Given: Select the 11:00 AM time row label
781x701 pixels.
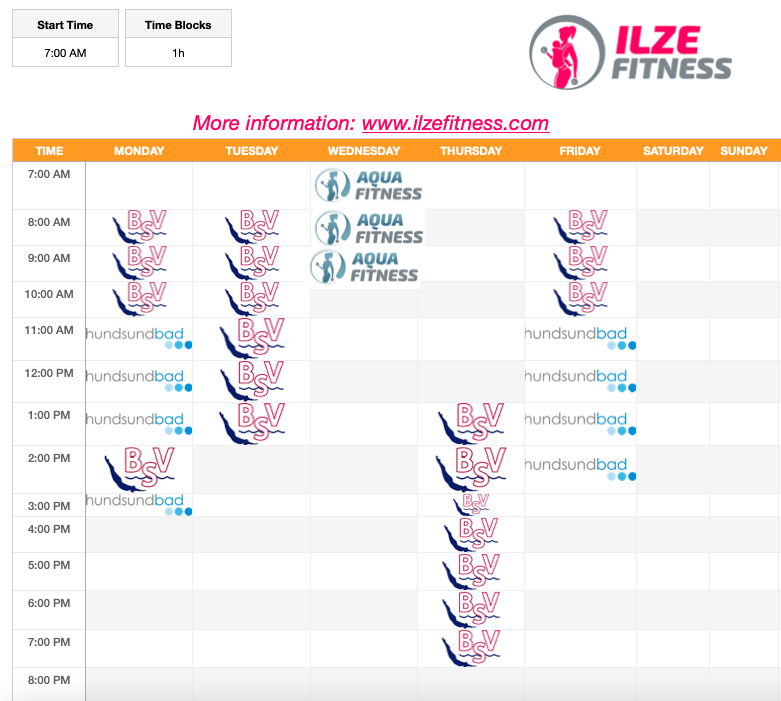Looking at the screenshot, I should coord(49,330).
